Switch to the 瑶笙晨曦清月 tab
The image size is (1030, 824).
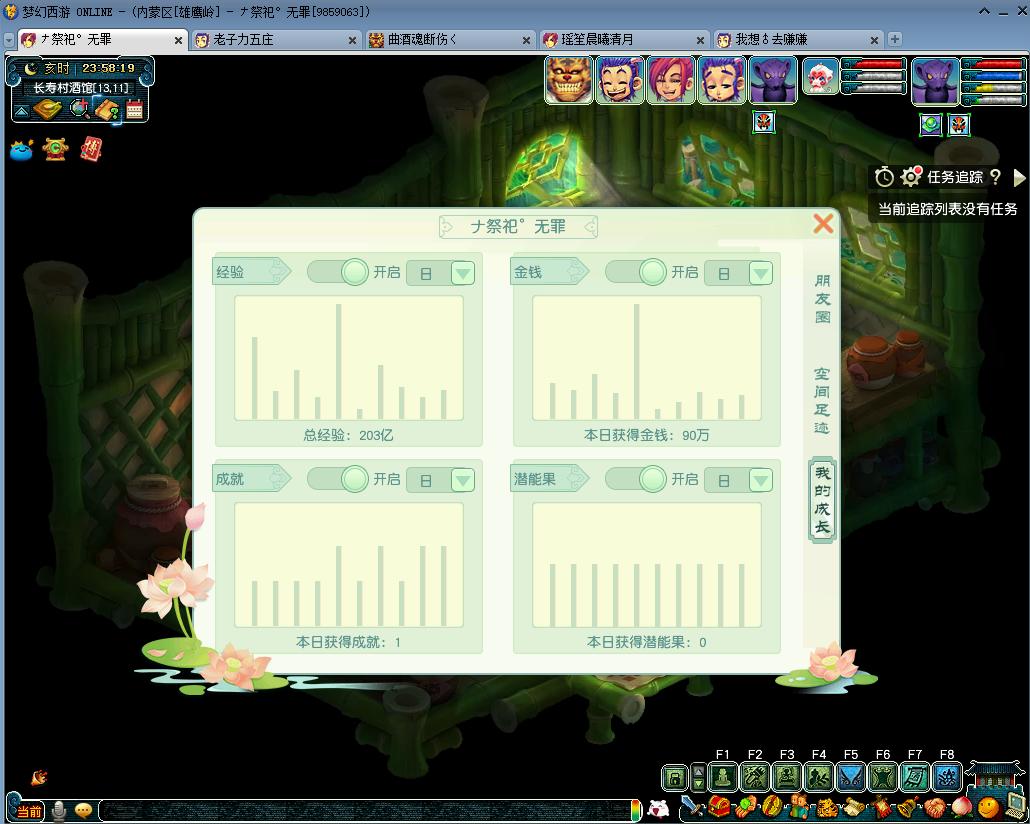coord(624,40)
